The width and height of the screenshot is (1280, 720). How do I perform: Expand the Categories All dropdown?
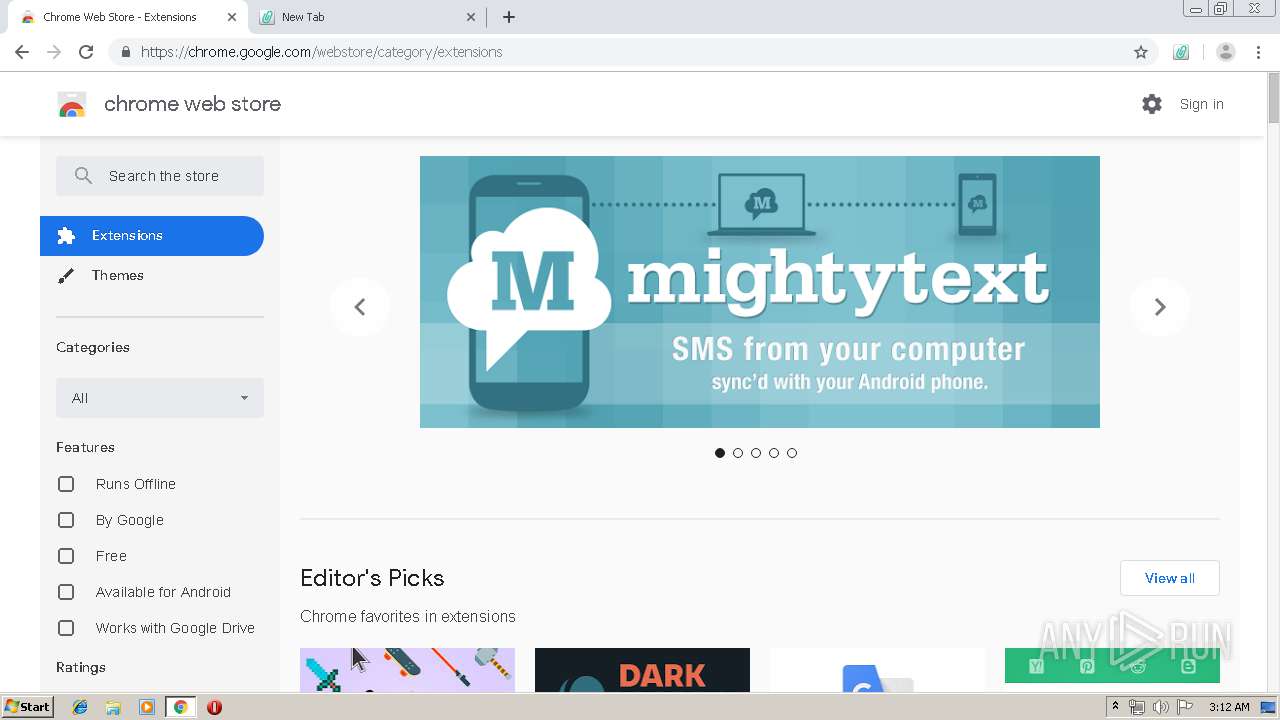[160, 398]
